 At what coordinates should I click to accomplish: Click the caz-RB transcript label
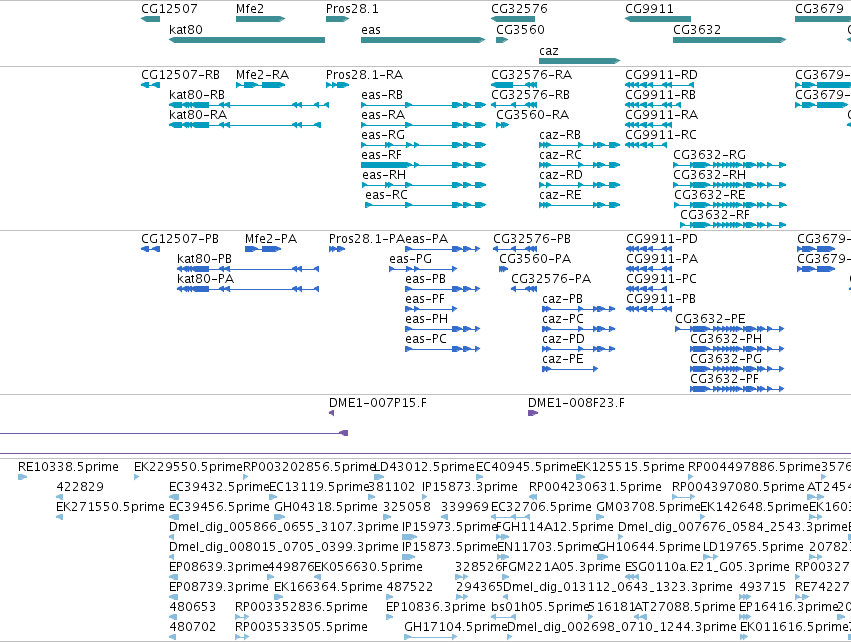click(x=560, y=135)
